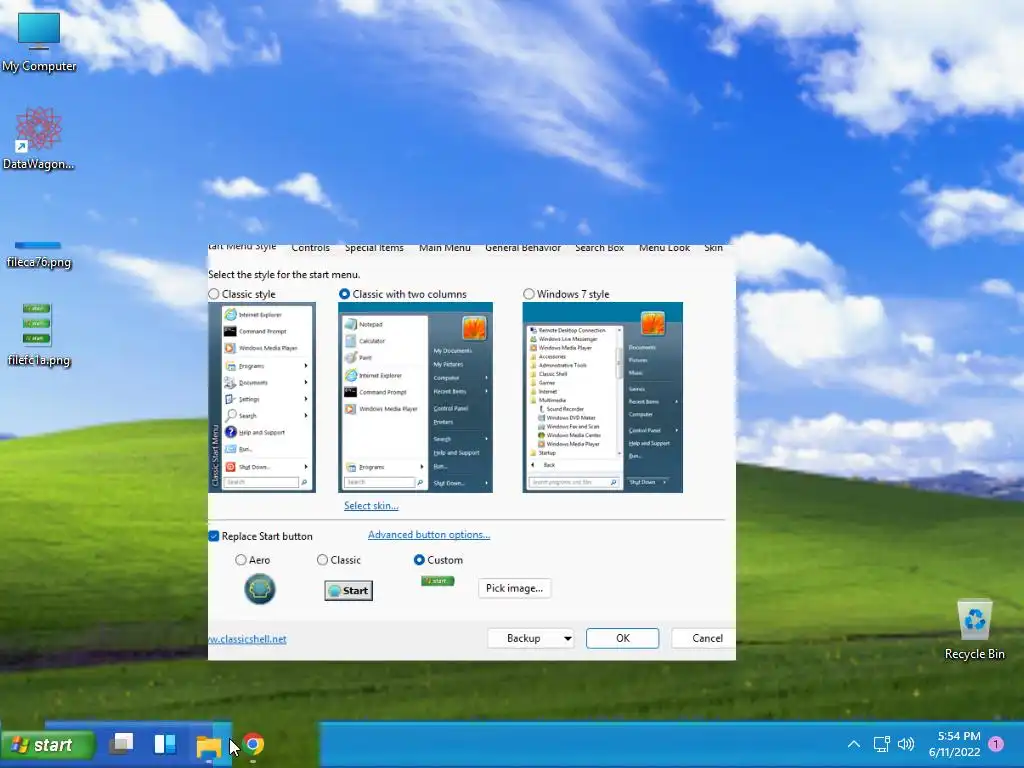Switch to the Main Menu tab
This screenshot has height=768, width=1024.
[x=445, y=248]
